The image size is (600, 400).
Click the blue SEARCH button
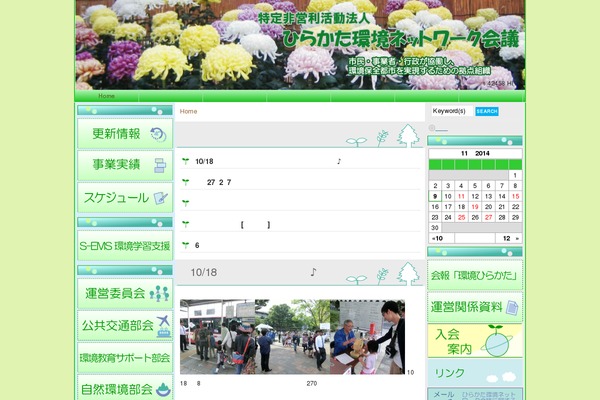pos(487,111)
